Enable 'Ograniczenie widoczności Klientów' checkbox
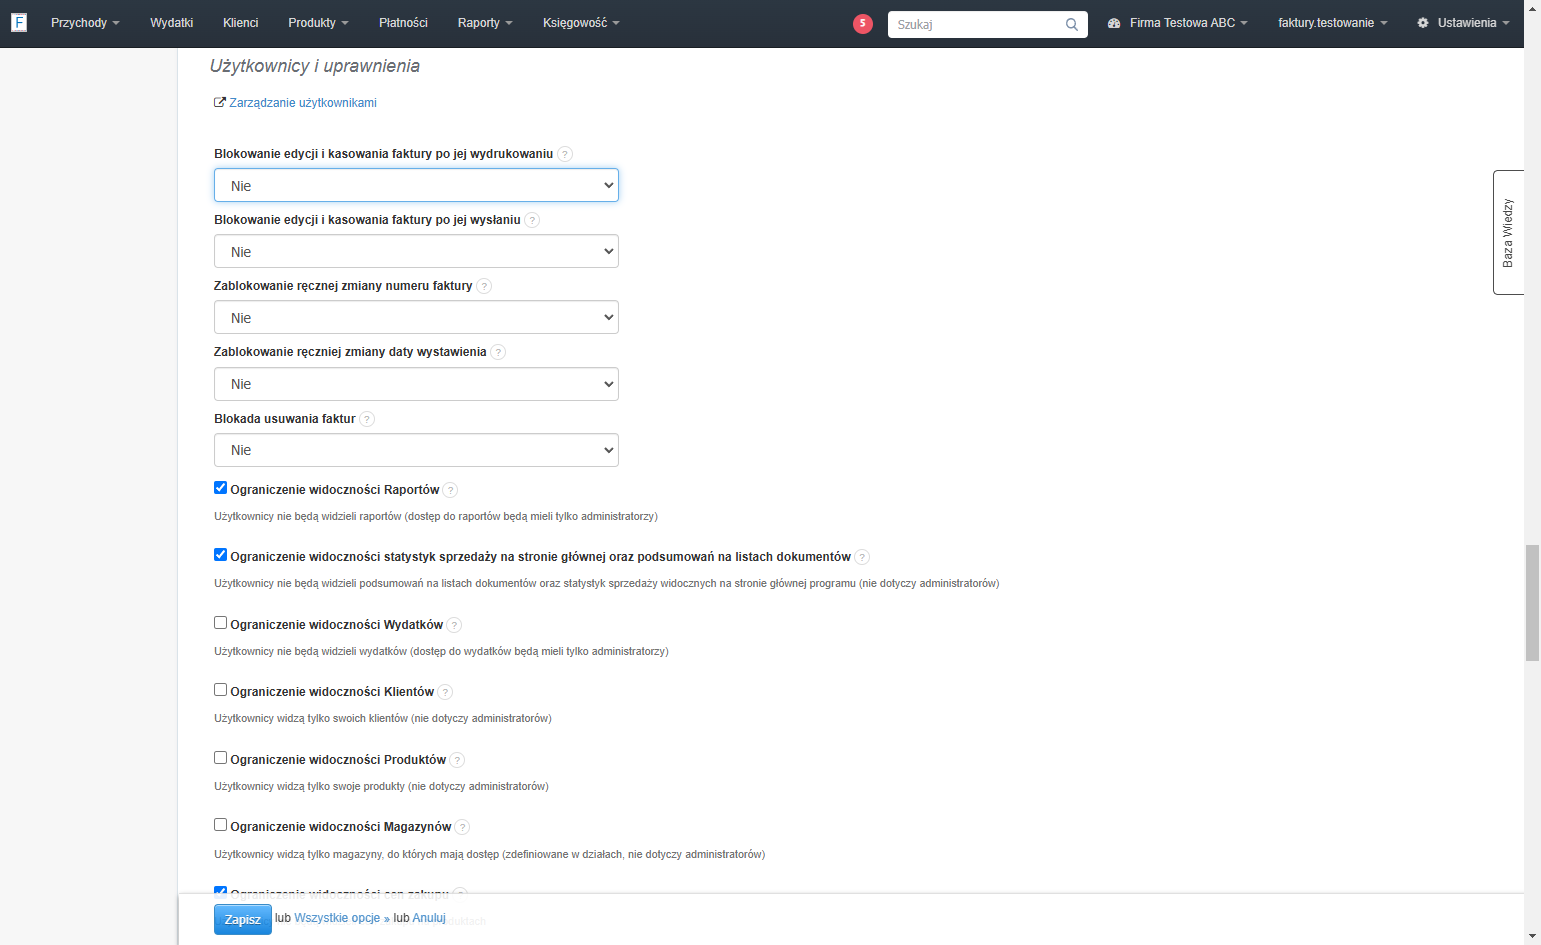1541x945 pixels. (221, 690)
